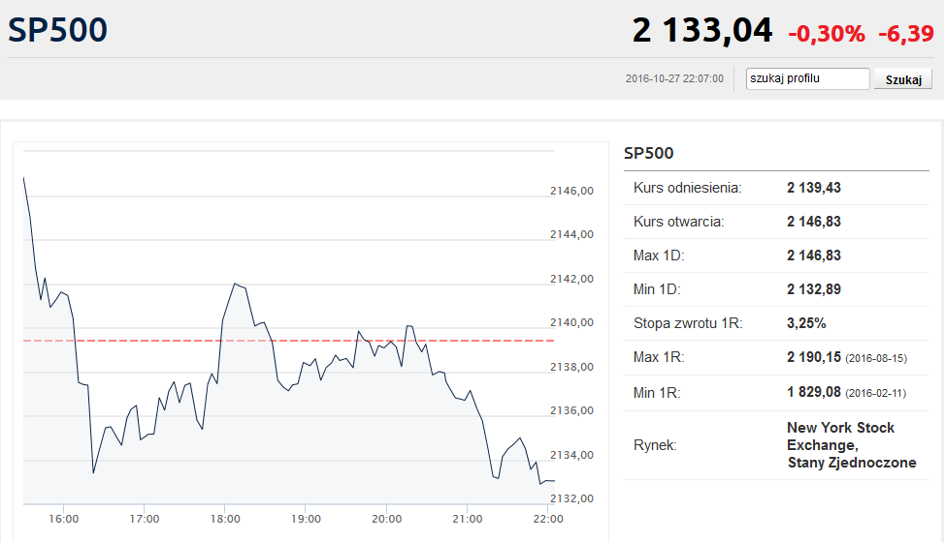This screenshot has height=542, width=945.
Task: Click the Max 1D row value
Action: click(814, 255)
